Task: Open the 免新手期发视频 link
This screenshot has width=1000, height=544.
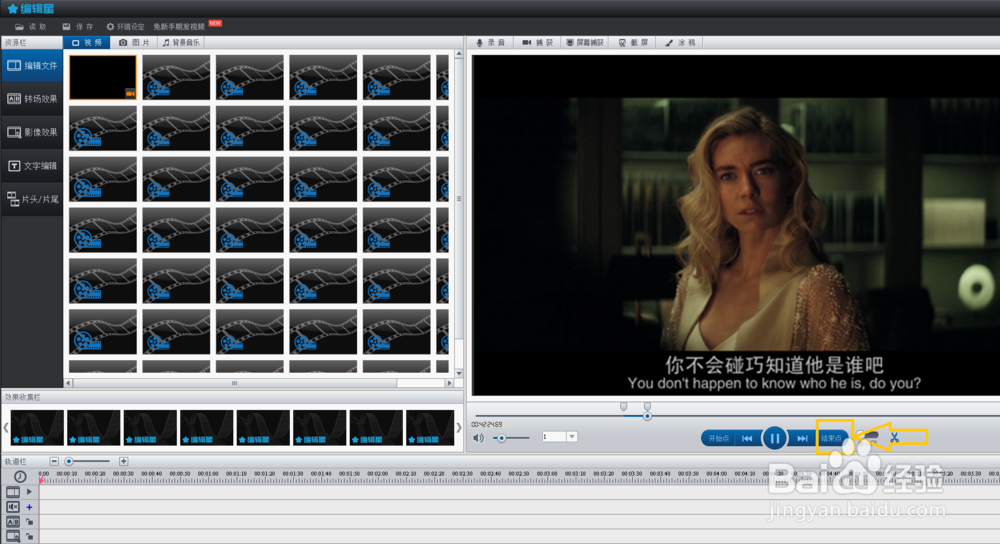Action: [x=179, y=27]
